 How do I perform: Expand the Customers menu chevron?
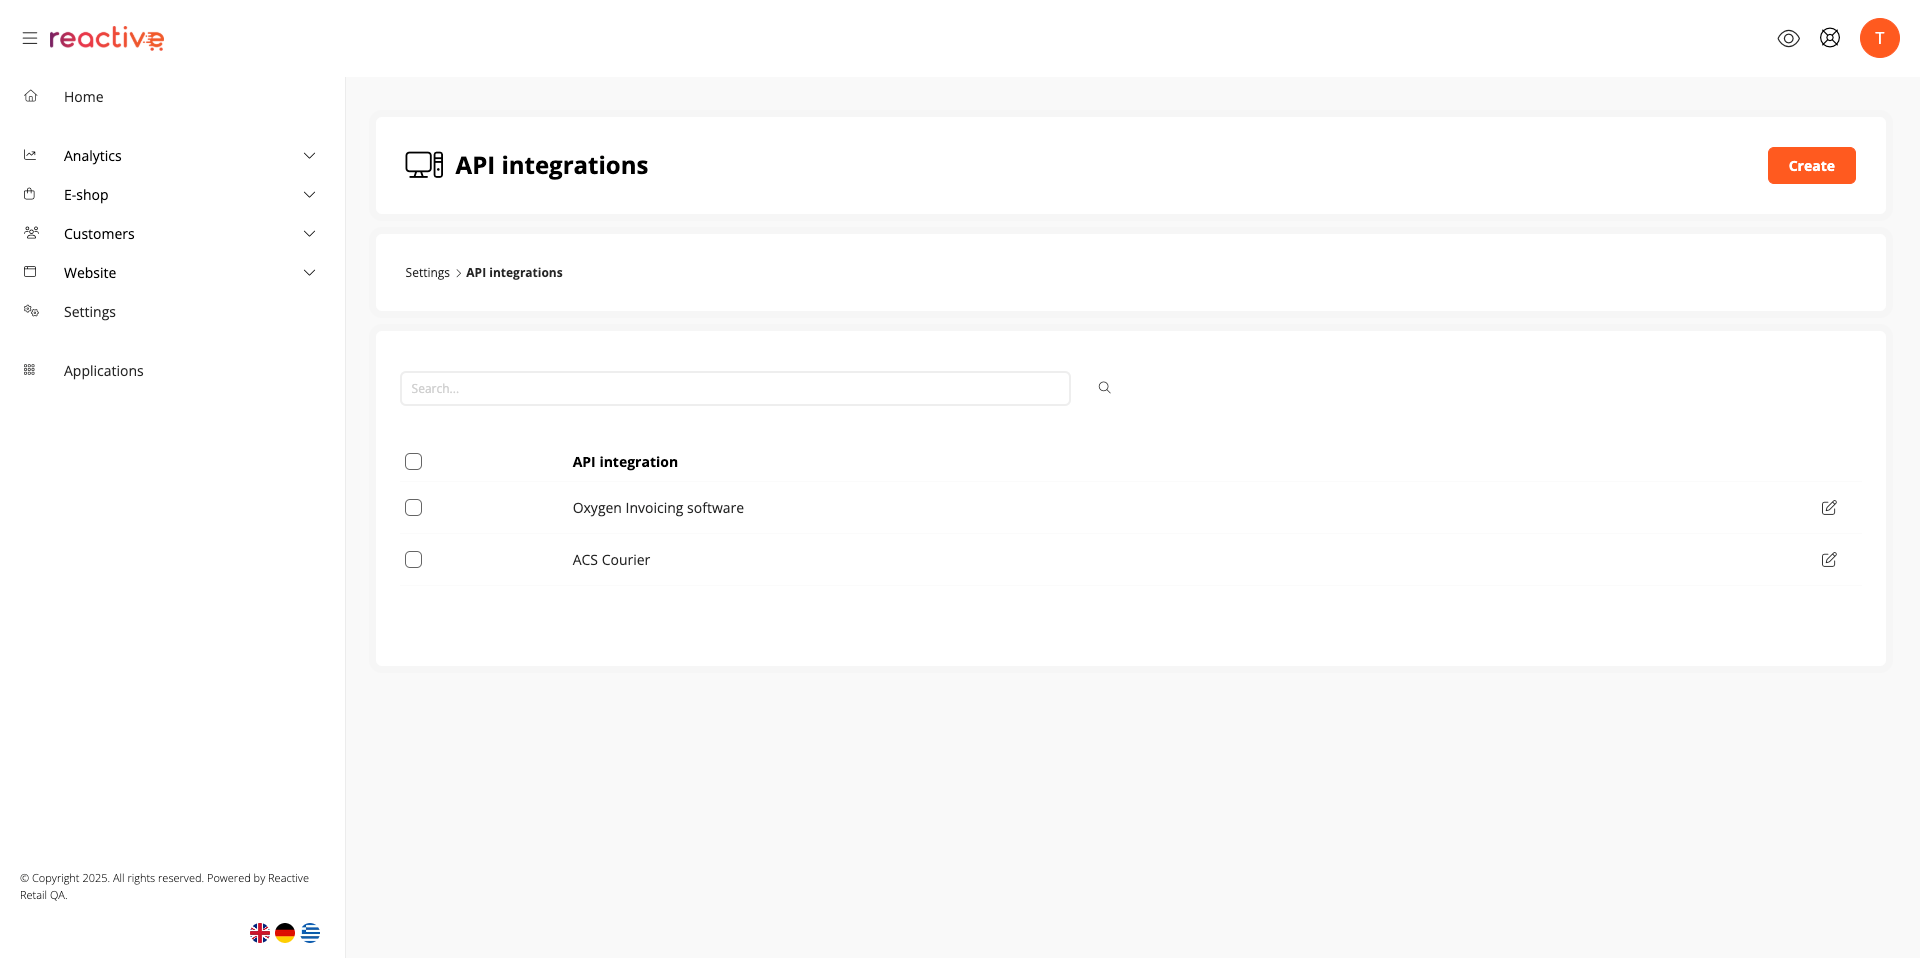click(x=309, y=234)
